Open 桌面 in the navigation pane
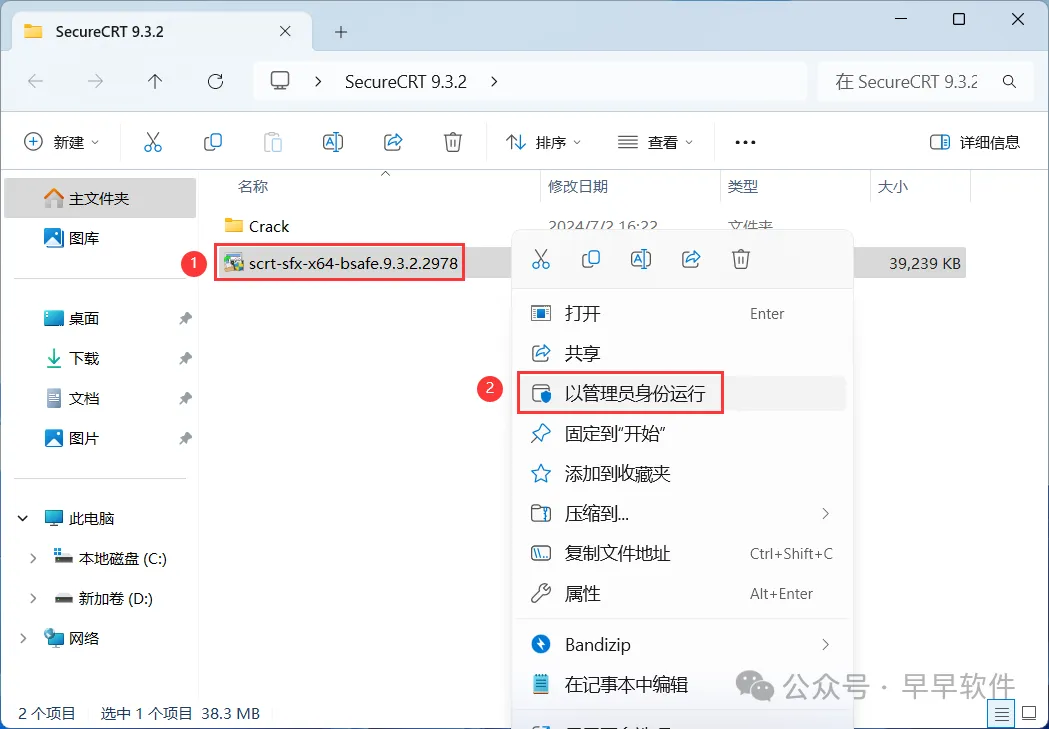This screenshot has width=1049, height=729. [x=100, y=318]
